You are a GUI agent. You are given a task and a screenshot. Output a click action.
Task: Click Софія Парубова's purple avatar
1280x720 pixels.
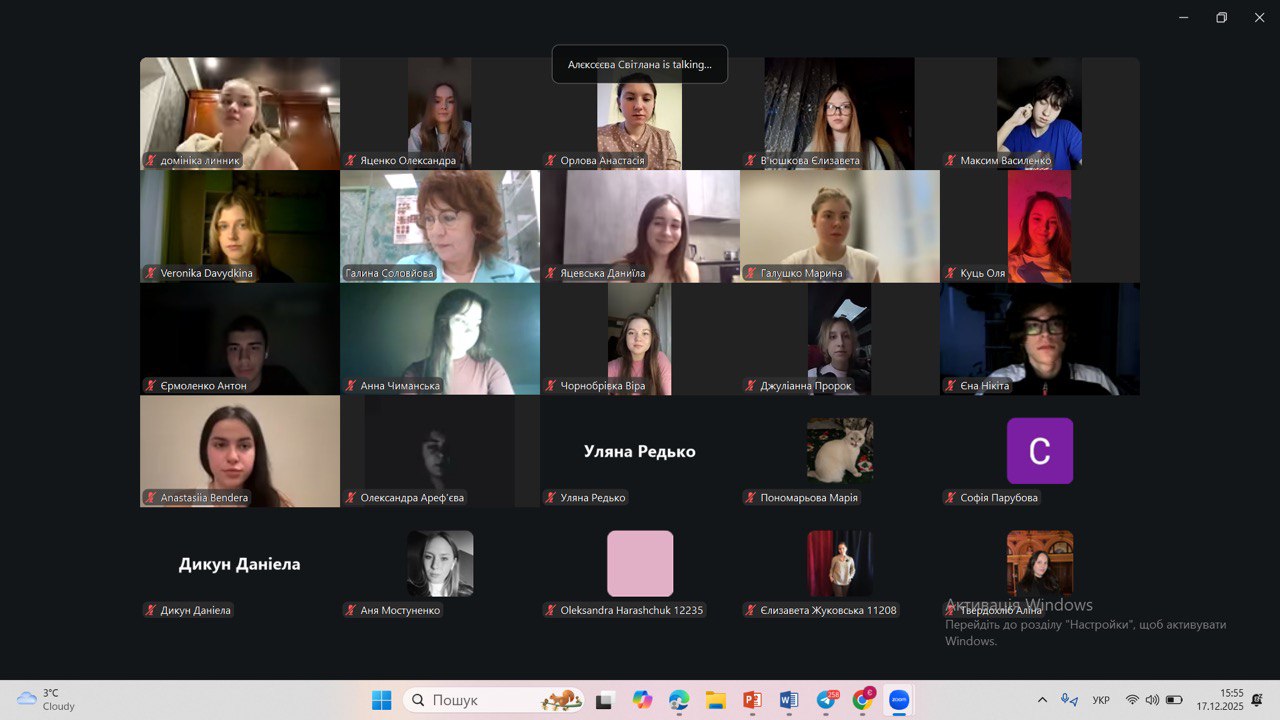point(1039,451)
